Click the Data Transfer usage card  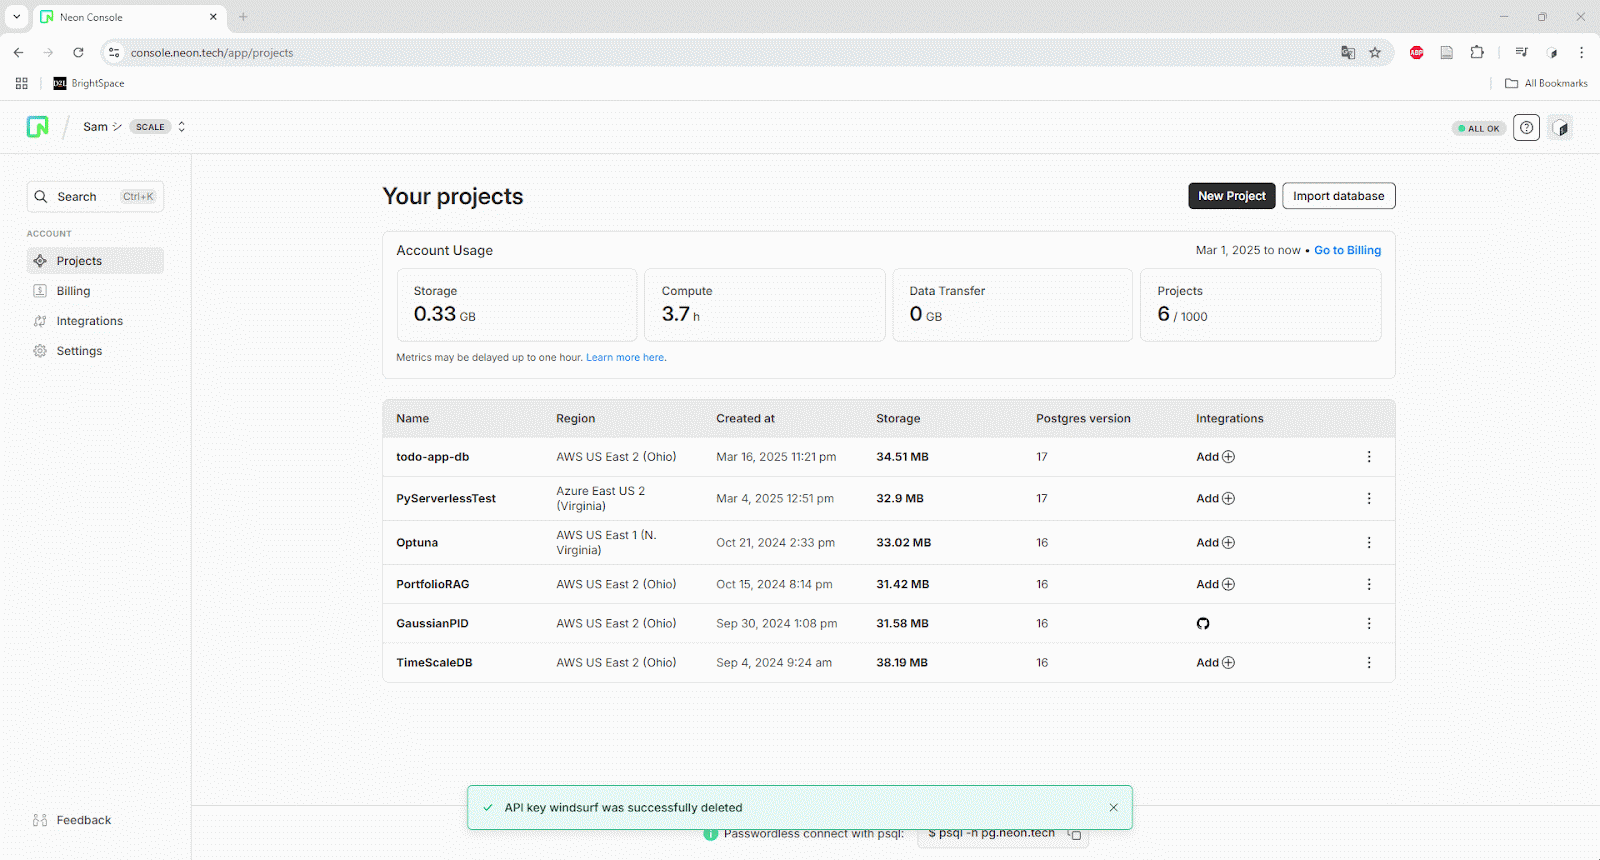(x=1013, y=305)
